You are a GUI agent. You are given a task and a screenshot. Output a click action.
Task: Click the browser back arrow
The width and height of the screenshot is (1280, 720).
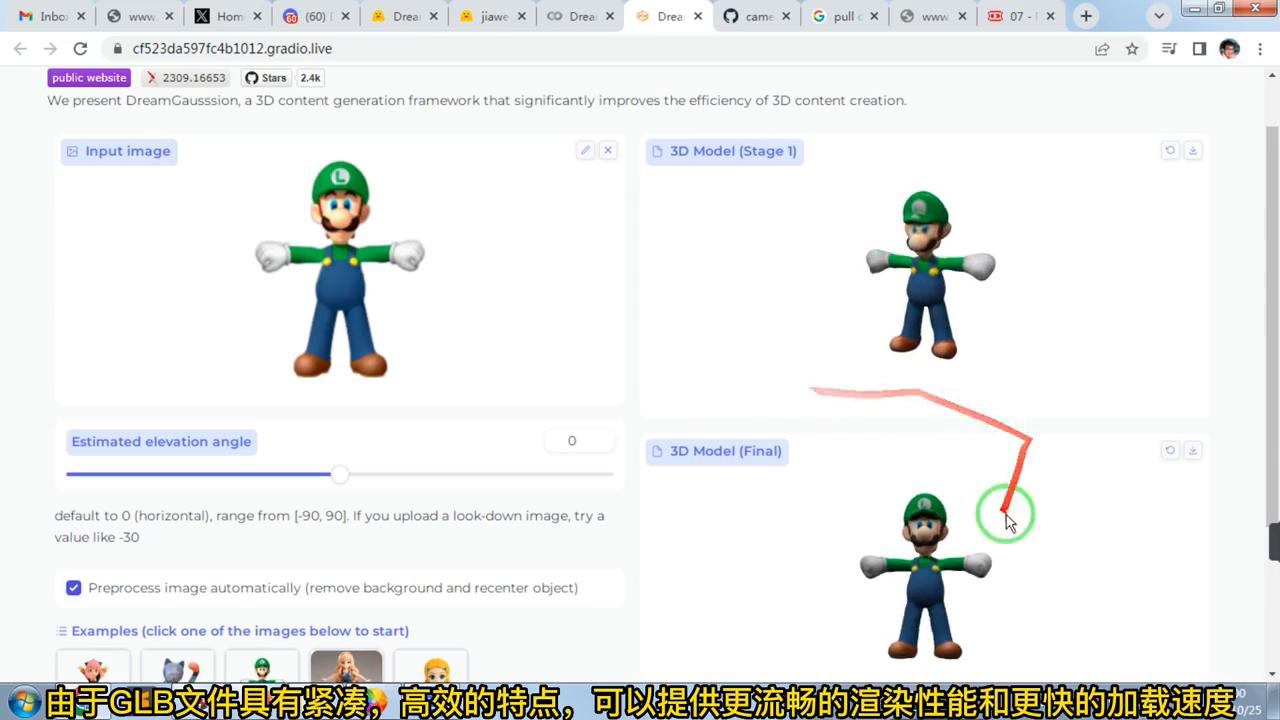point(20,49)
